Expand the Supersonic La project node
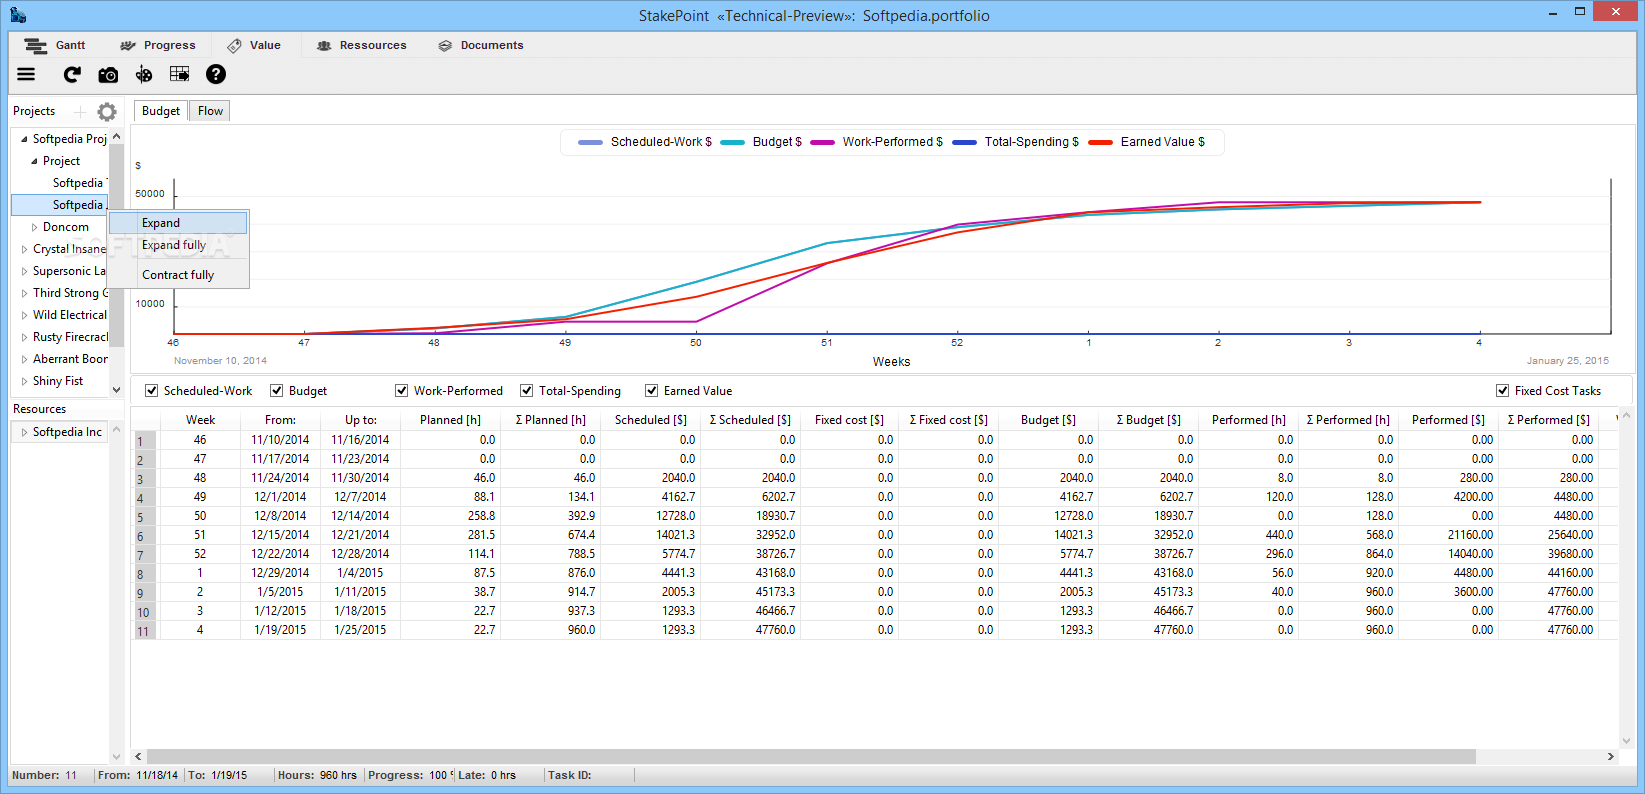The height and width of the screenshot is (794, 1645). click(24, 271)
